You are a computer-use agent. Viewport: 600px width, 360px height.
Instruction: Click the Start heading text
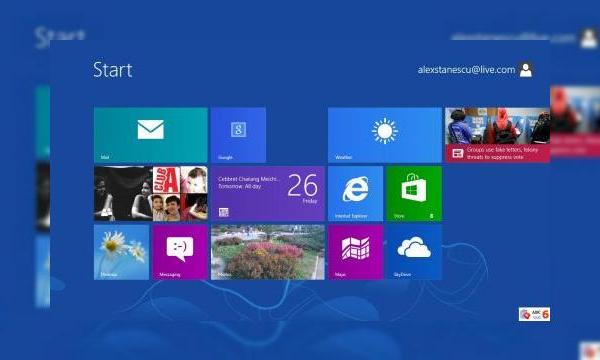pyautogui.click(x=112, y=70)
